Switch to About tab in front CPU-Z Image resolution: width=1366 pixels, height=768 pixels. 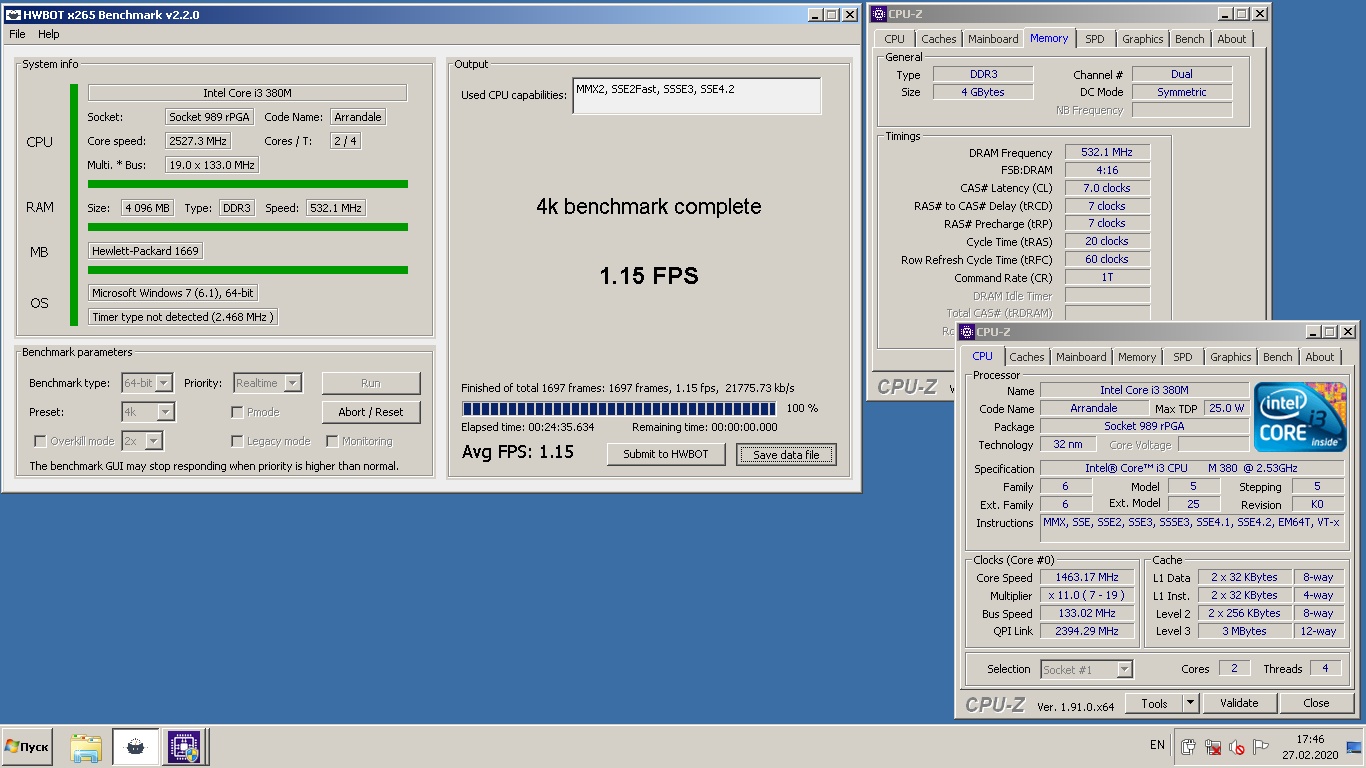[1319, 357]
